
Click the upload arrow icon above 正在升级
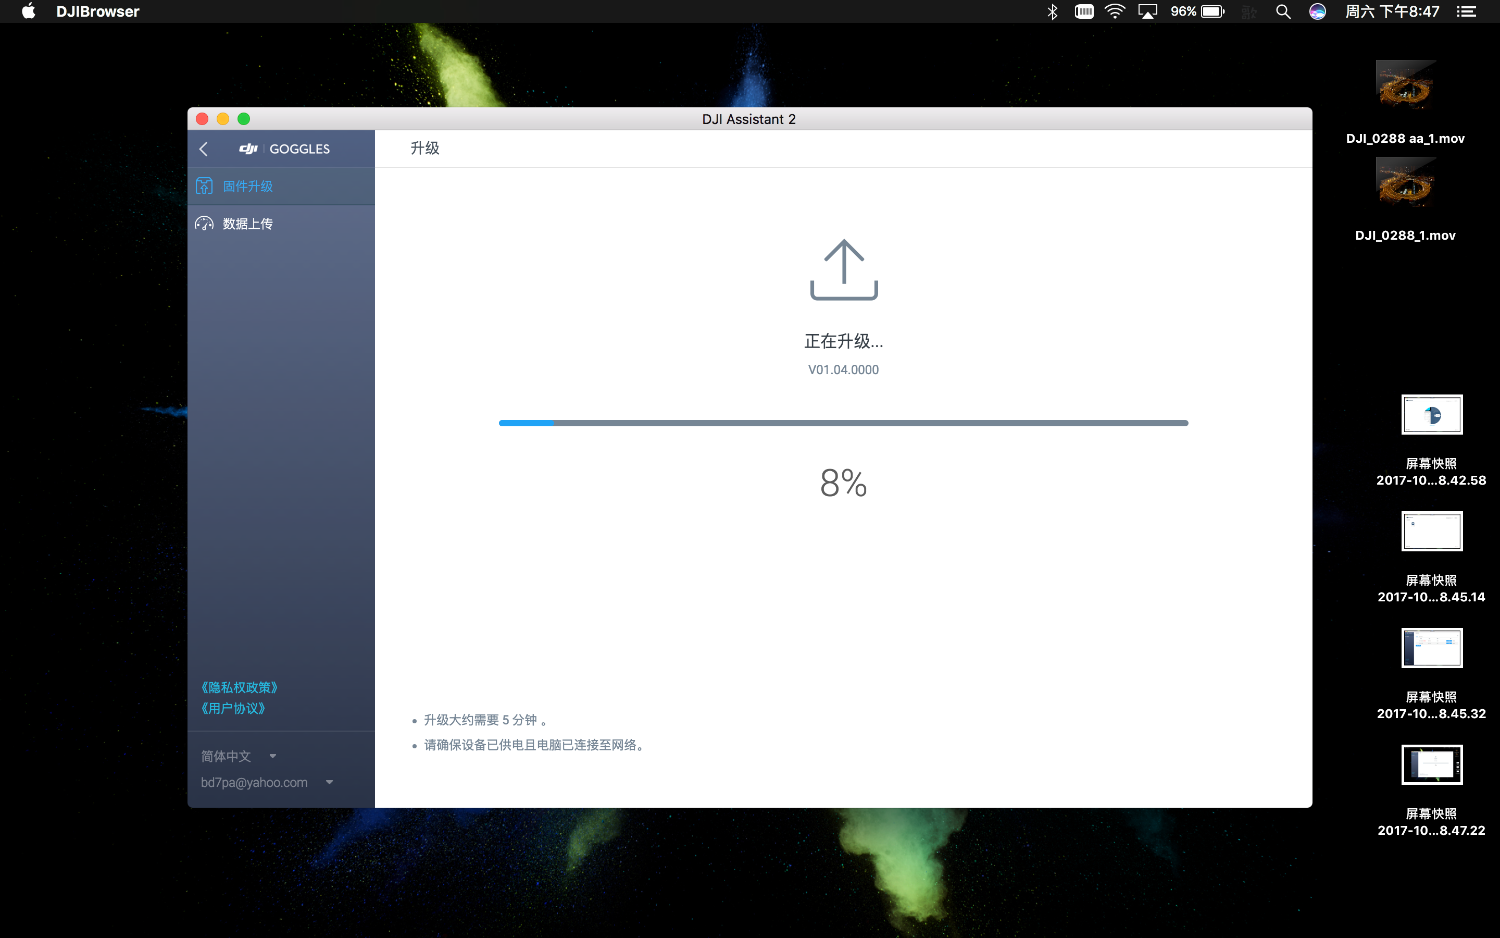[x=844, y=270]
